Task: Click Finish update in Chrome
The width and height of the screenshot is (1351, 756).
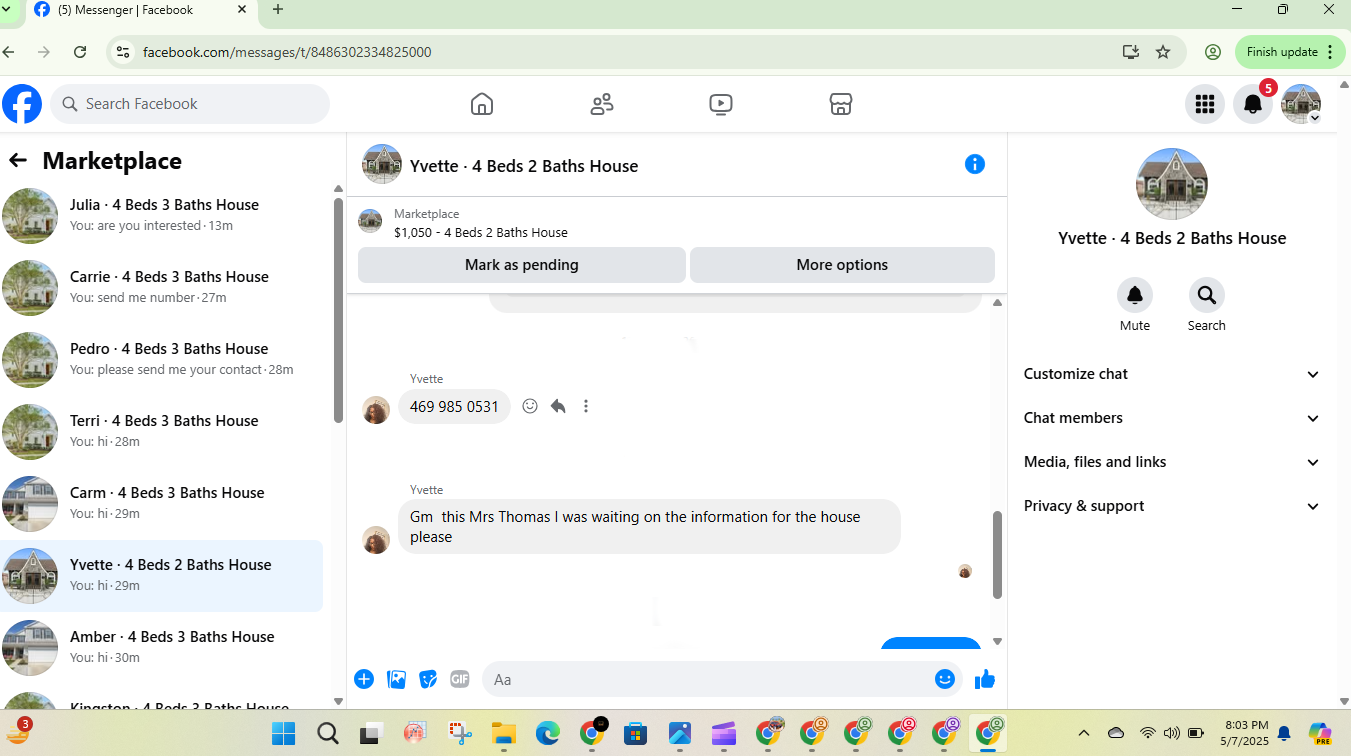Action: pos(1290,52)
